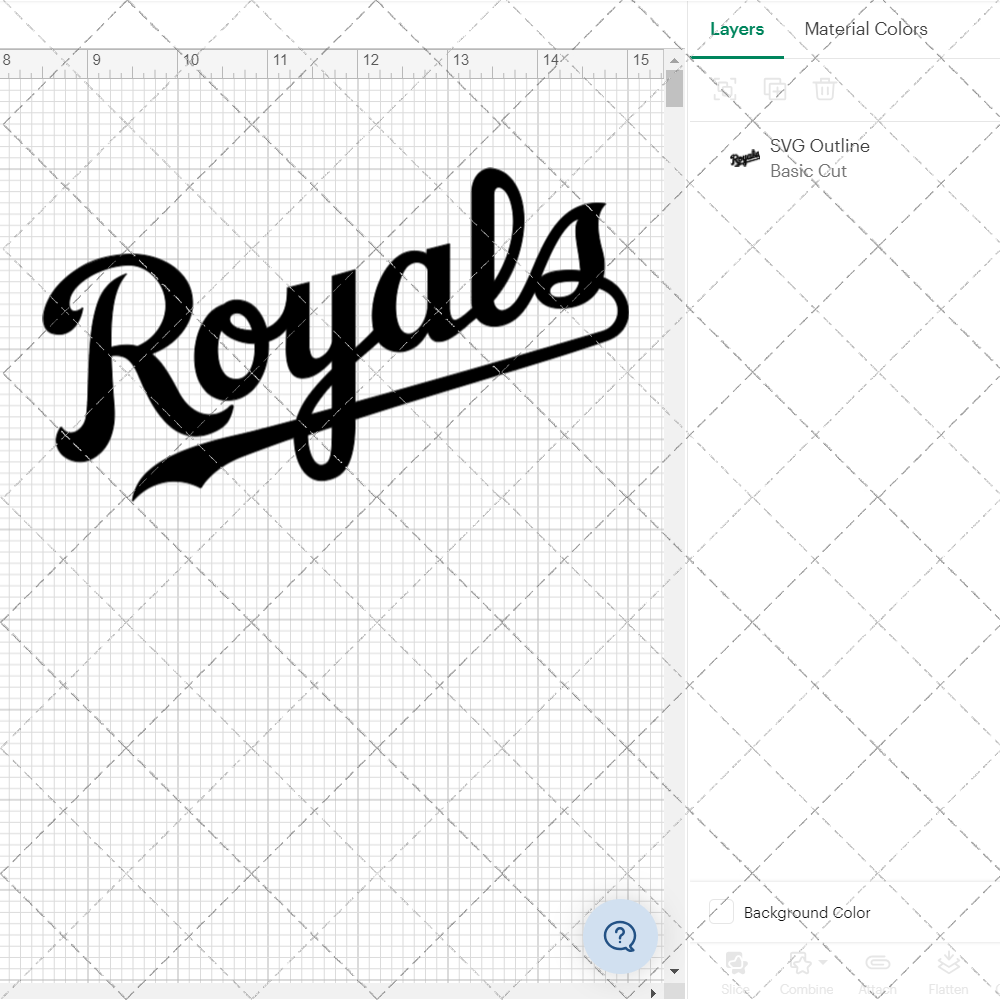Click the Combine tool icon
The width and height of the screenshot is (1000, 1000).
[801, 963]
